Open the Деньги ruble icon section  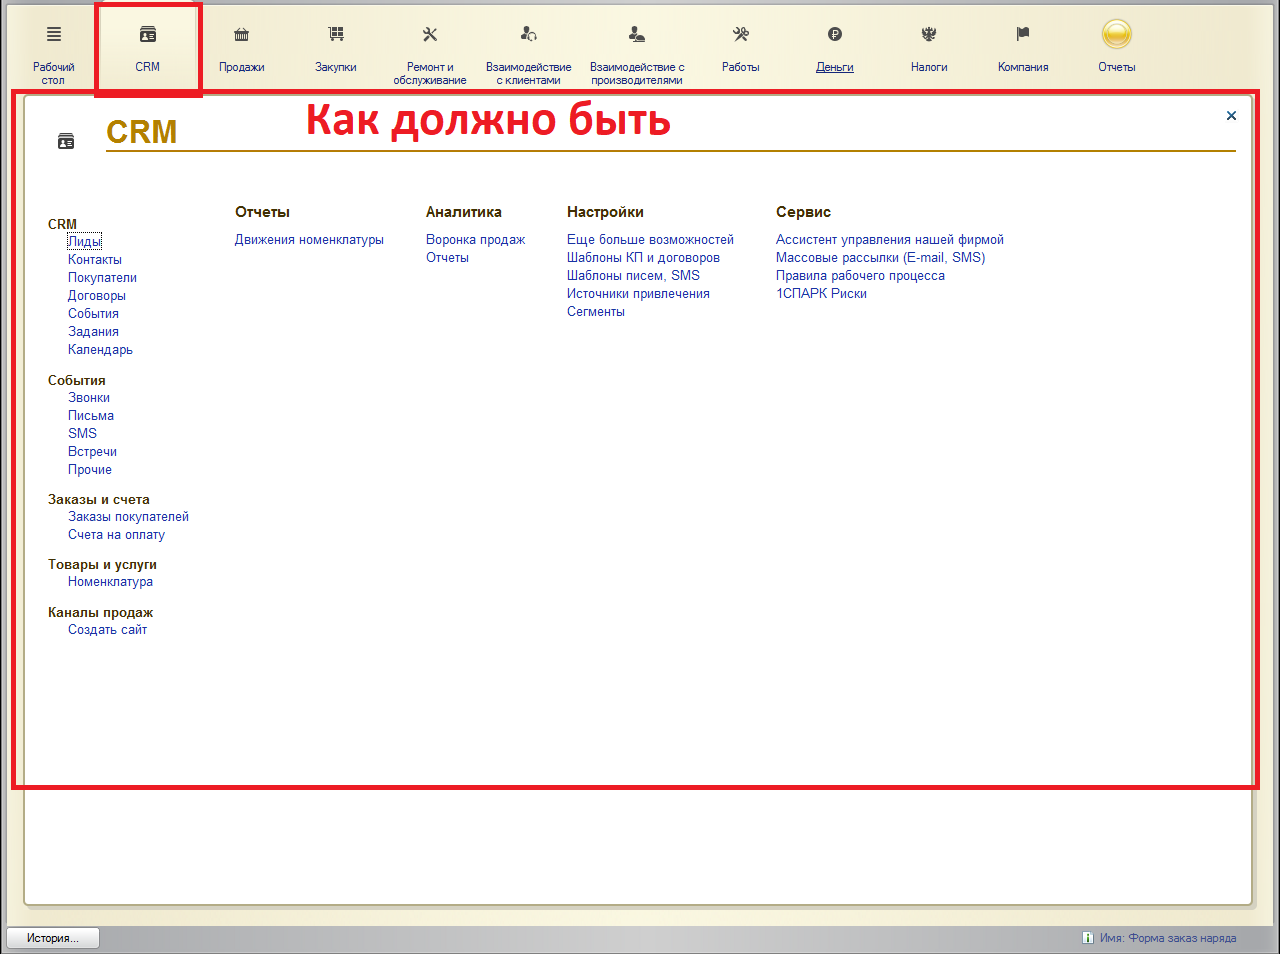point(835,35)
